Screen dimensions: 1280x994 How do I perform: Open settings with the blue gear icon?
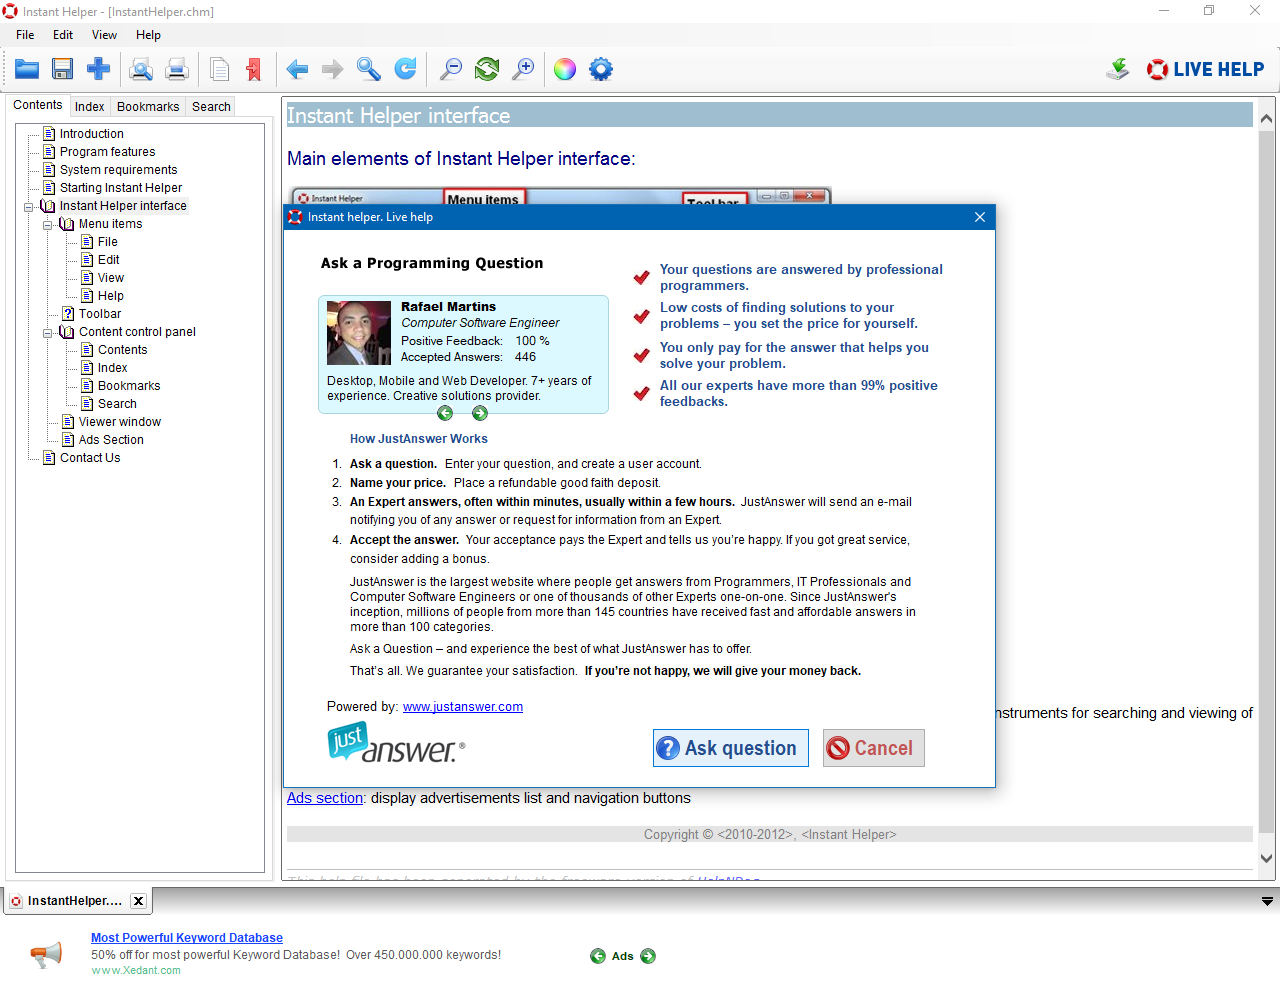[601, 69]
